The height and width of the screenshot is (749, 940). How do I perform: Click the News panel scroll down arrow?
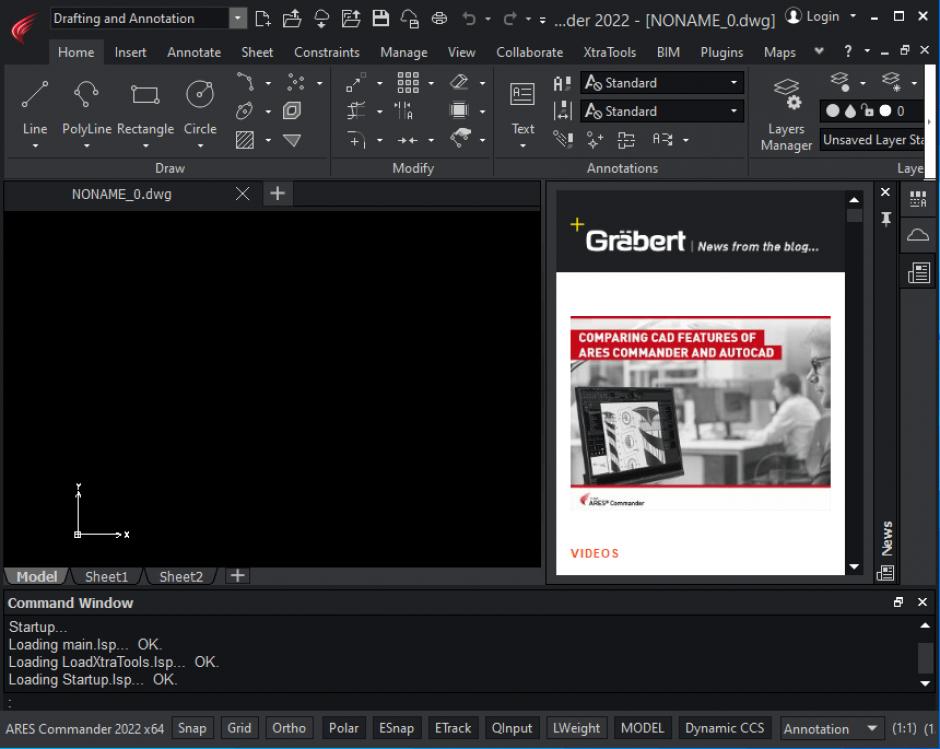(854, 567)
